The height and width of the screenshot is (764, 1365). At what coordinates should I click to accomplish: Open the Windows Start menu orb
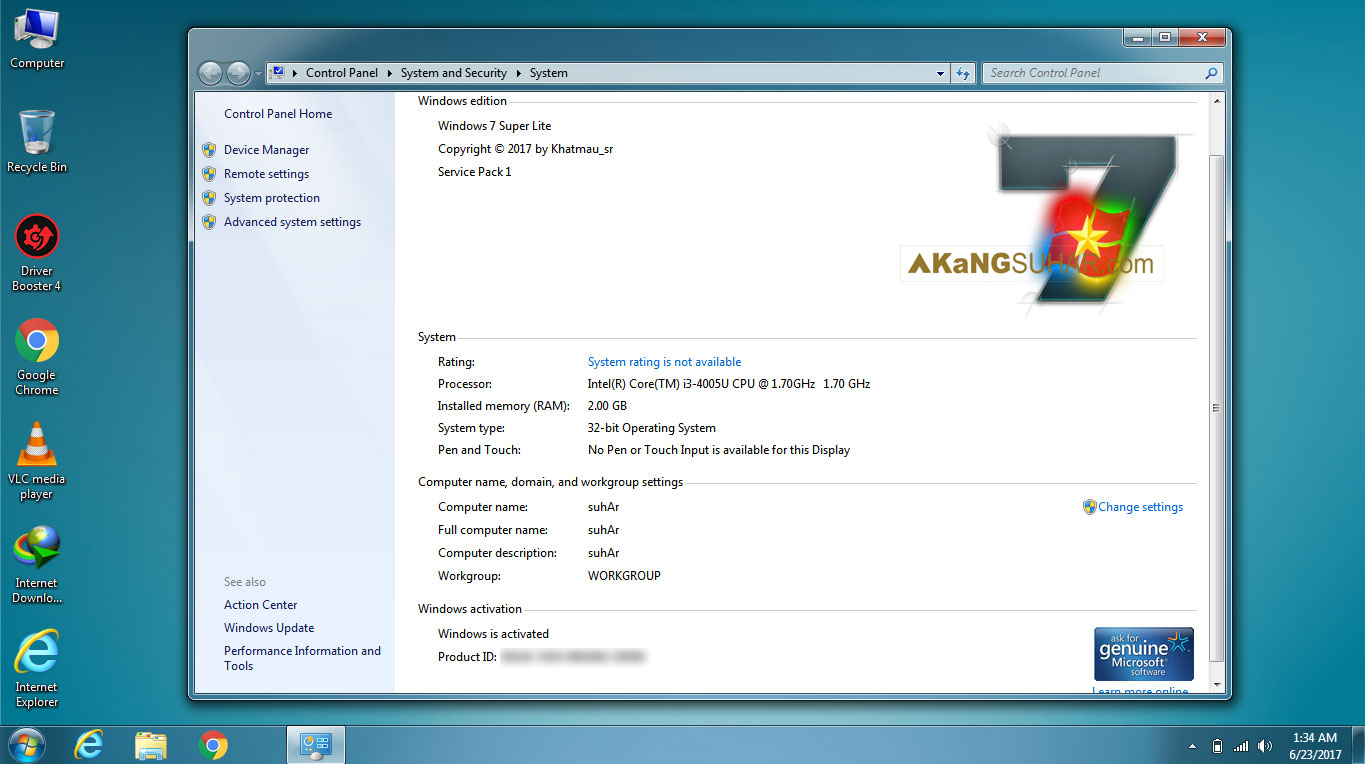tap(26, 745)
